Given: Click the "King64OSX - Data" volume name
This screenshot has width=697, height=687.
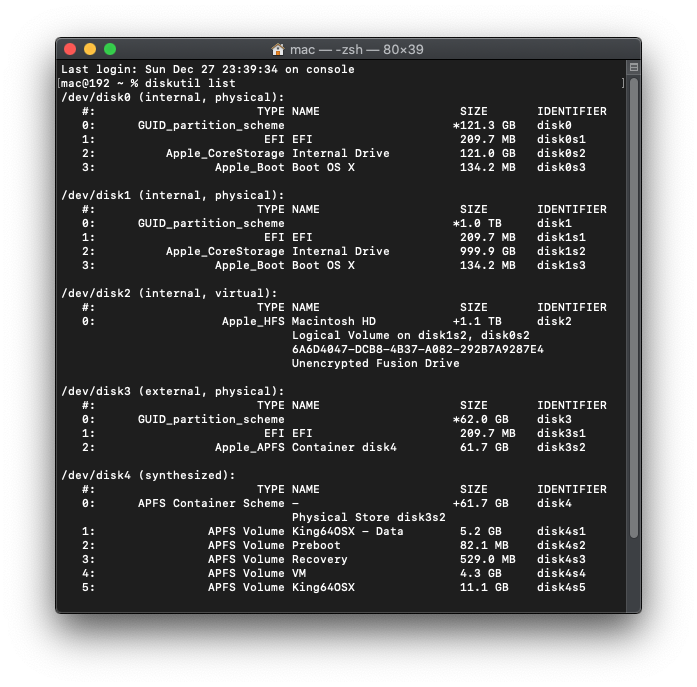Looking at the screenshot, I should click(x=348, y=531).
